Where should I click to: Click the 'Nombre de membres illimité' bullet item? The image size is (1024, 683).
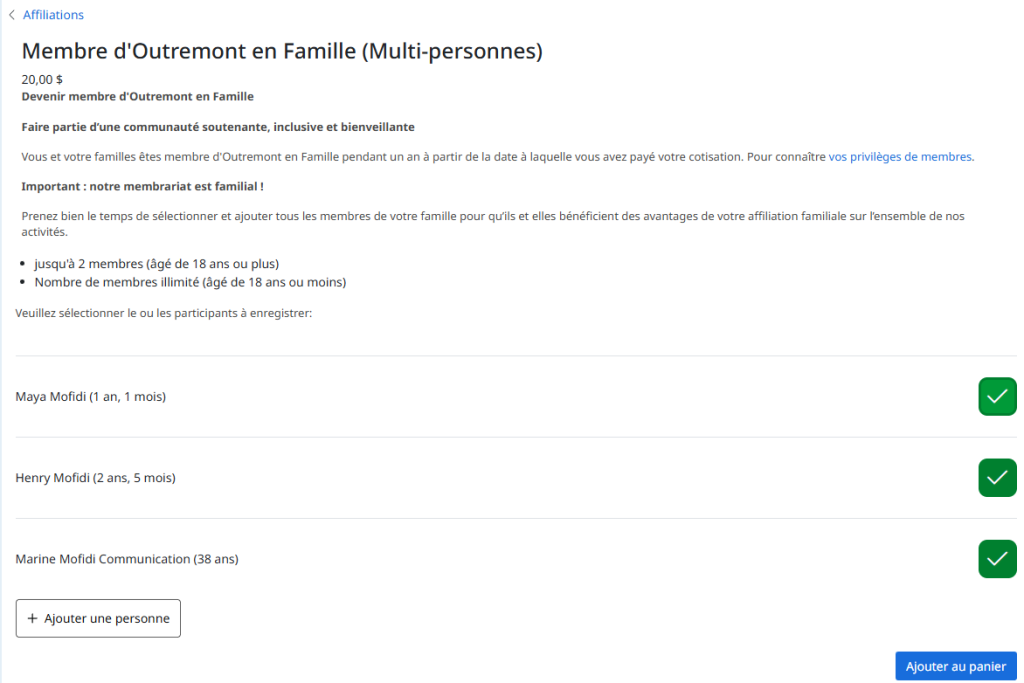click(x=190, y=282)
